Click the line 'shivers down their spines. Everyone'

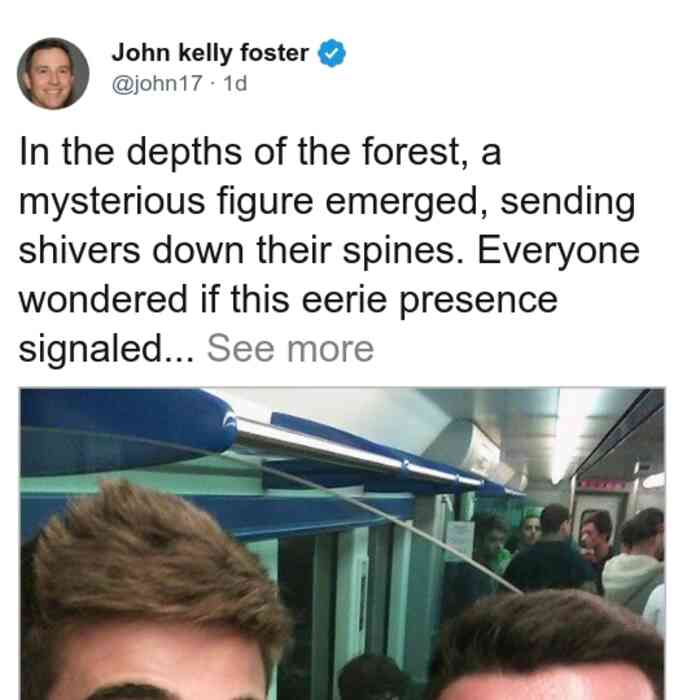[329, 251]
